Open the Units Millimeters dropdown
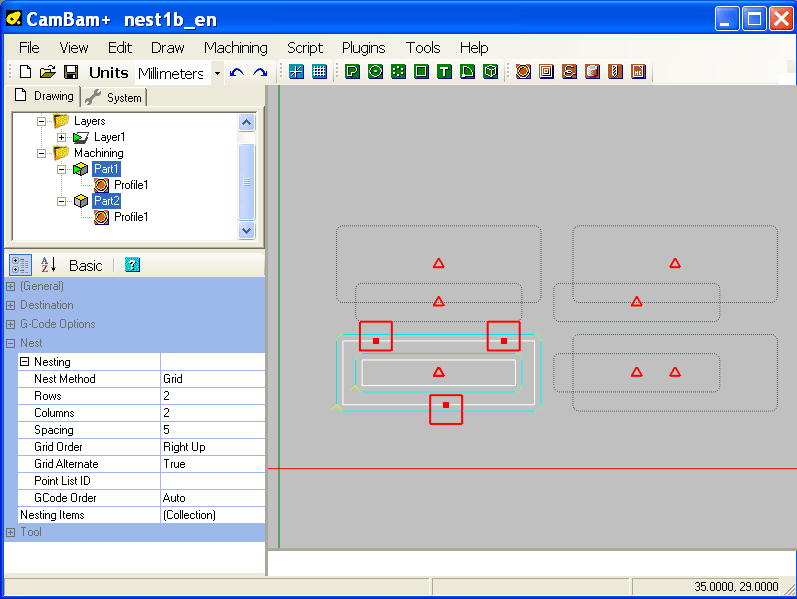Viewport: 797px width, 599px height. click(217, 73)
